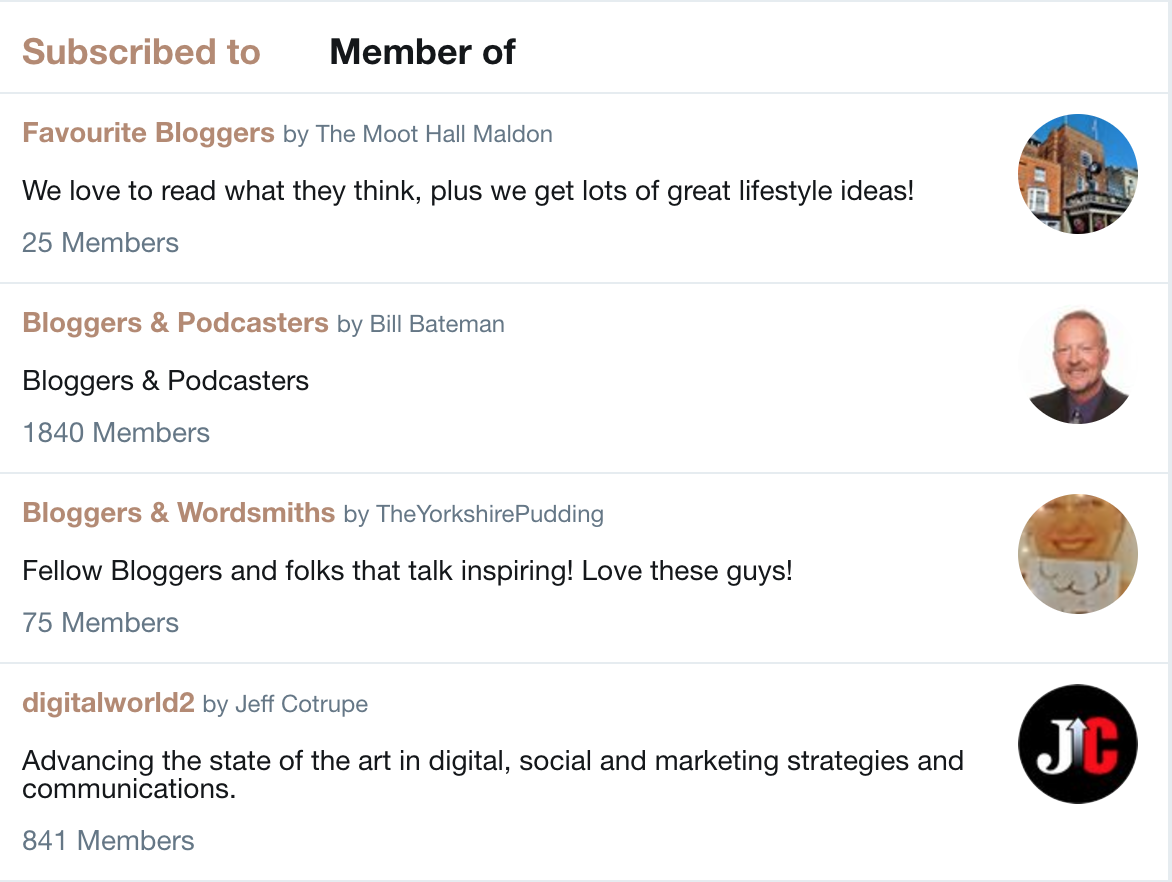1172x882 pixels.
Task: Switch to the Member of tab
Action: 422,52
